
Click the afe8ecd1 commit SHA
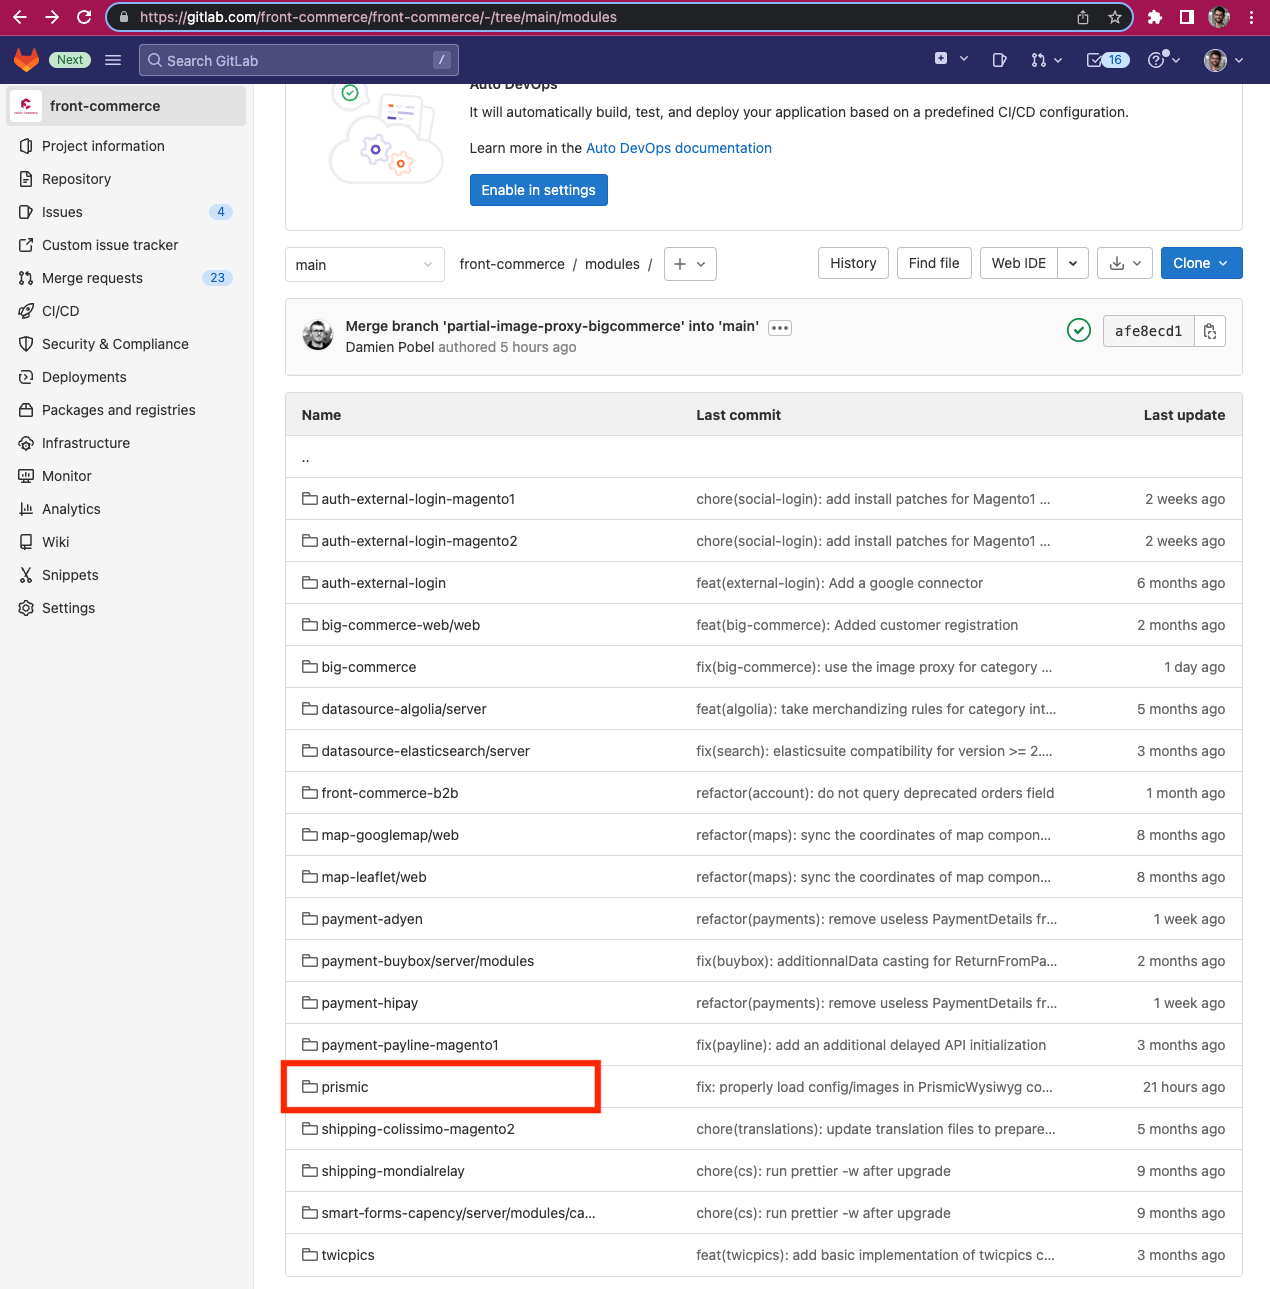click(1149, 331)
